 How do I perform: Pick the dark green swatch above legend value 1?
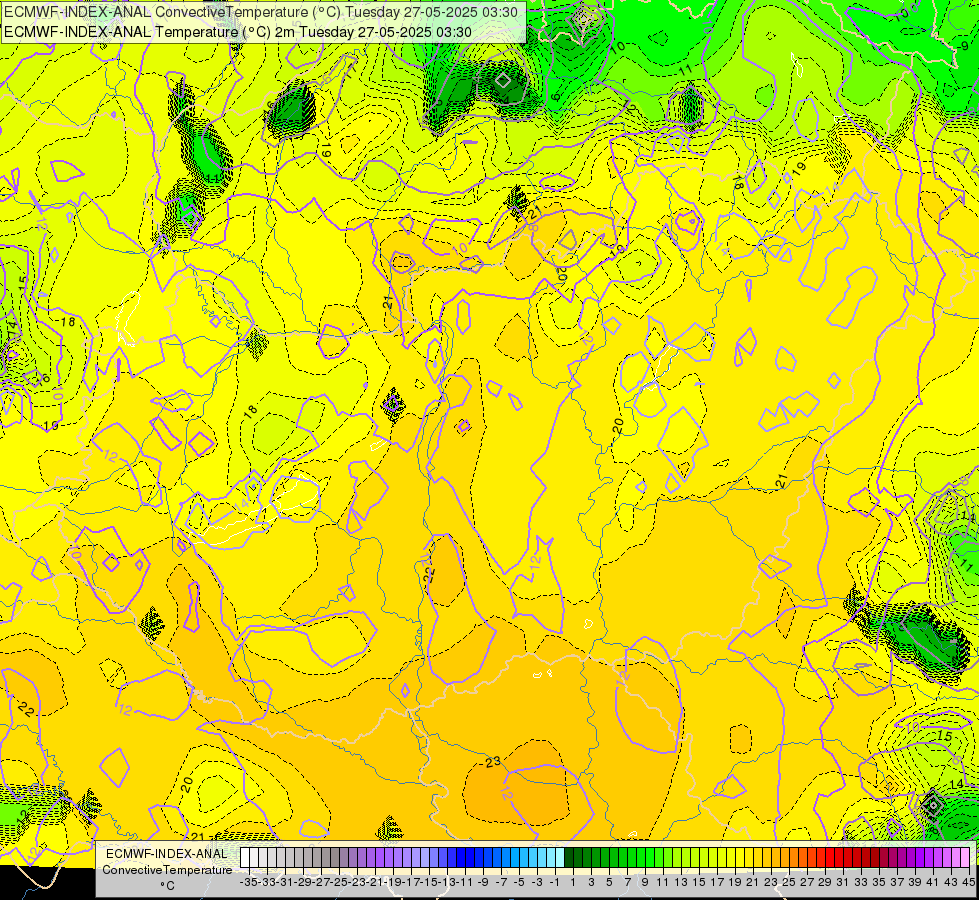pos(569,858)
